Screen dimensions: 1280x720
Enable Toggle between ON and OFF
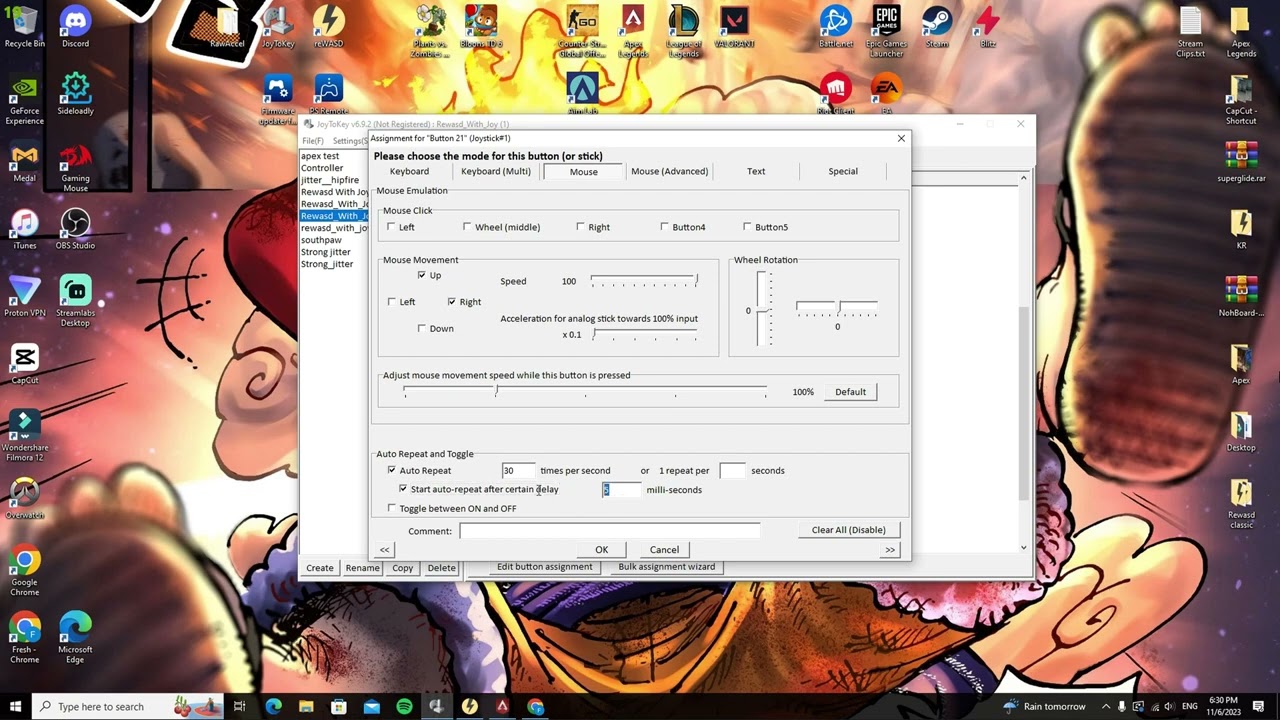tap(392, 508)
